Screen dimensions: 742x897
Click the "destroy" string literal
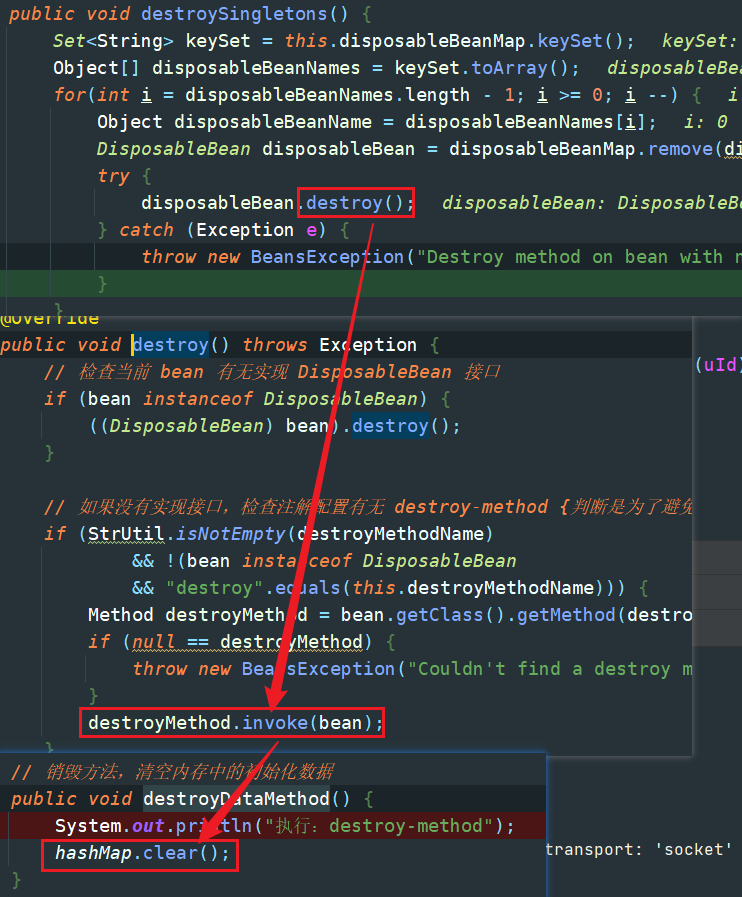pyautogui.click(x=205, y=588)
